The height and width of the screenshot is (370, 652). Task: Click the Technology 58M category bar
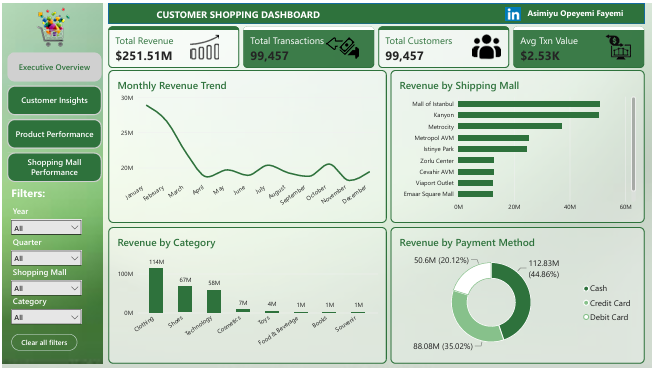click(214, 301)
